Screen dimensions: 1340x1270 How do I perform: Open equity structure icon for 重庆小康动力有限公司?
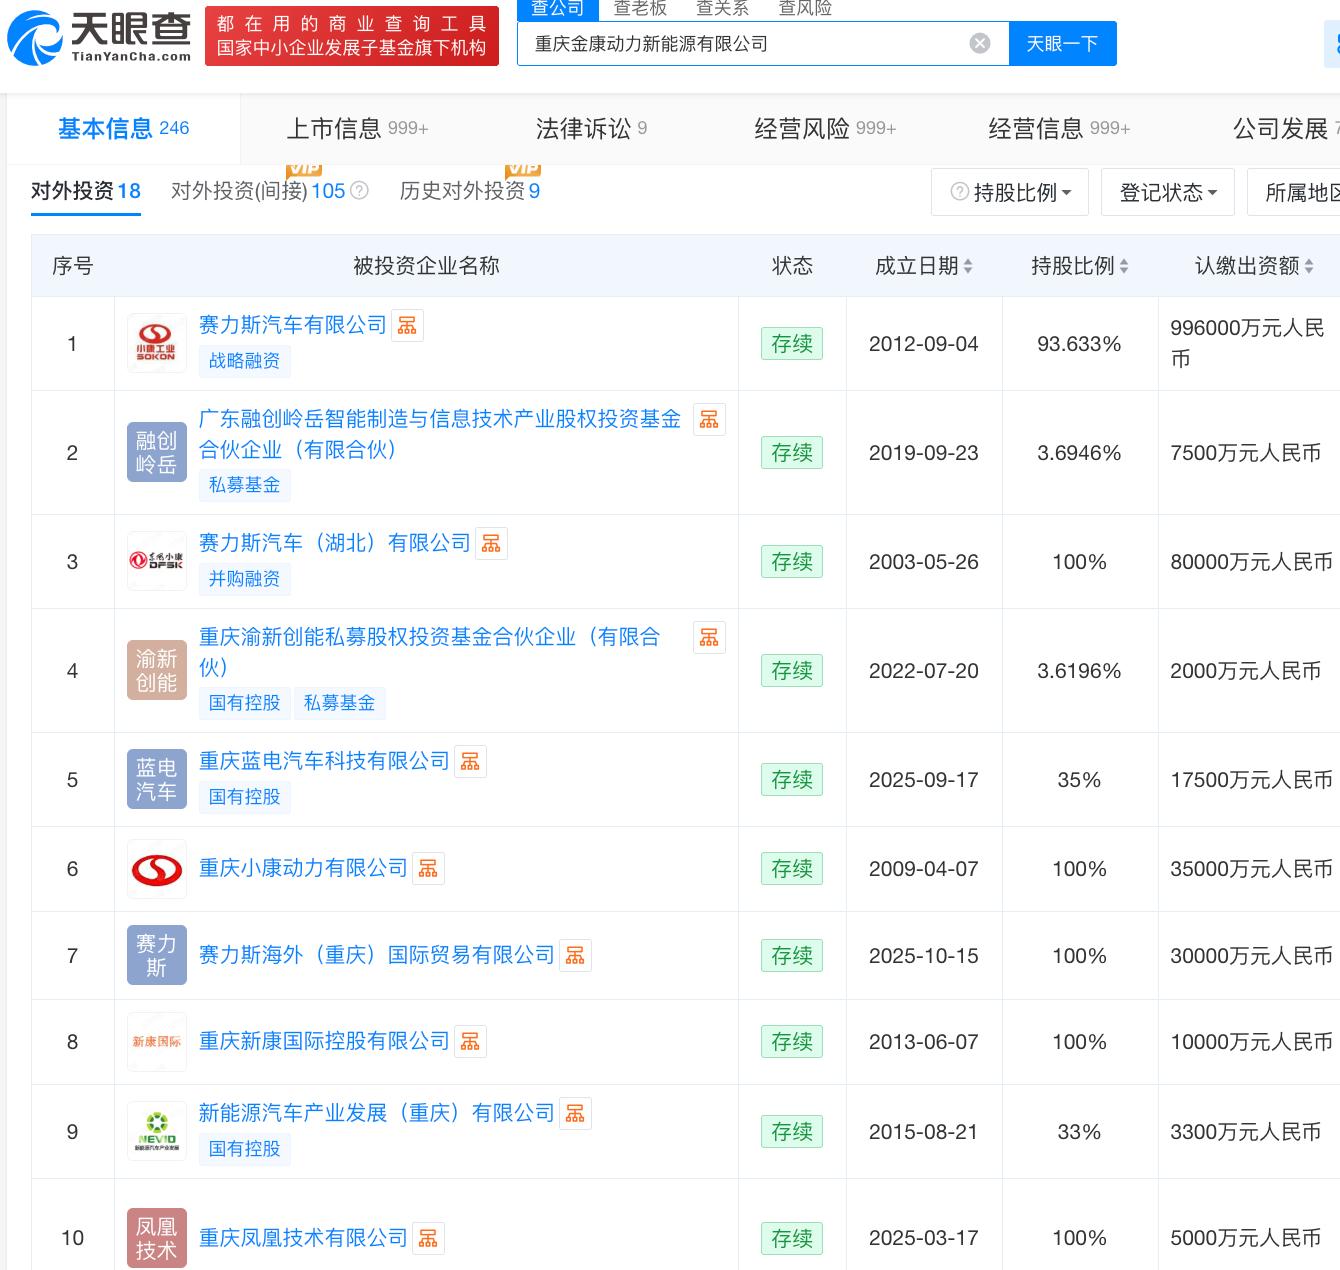tap(428, 869)
